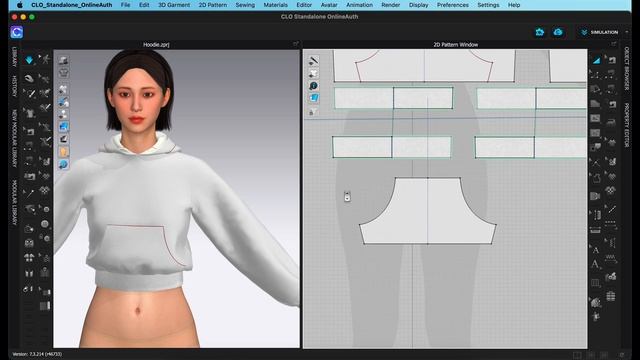
Task: Click the segment sewing tool top of right toolbar
Action: (x=611, y=60)
